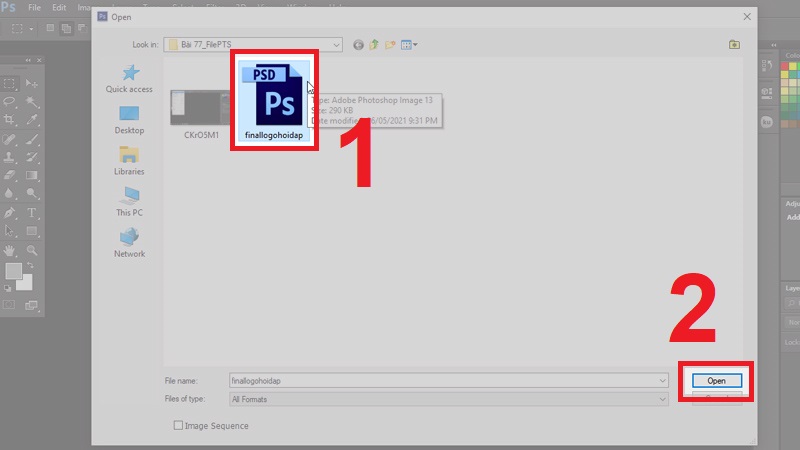This screenshot has width=800, height=450.
Task: Select the Blur tool
Action: [9, 194]
